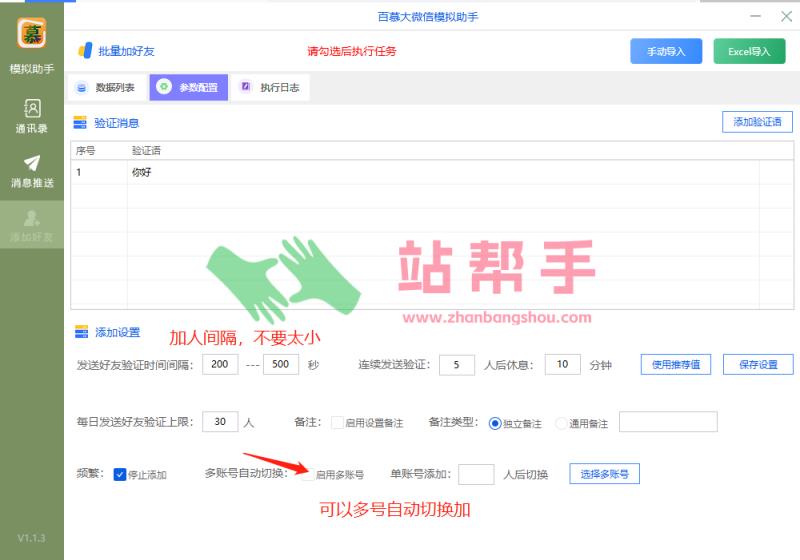Image resolution: width=800 pixels, height=560 pixels.
Task: Switch to the 执行日志 tab
Action: (270, 87)
